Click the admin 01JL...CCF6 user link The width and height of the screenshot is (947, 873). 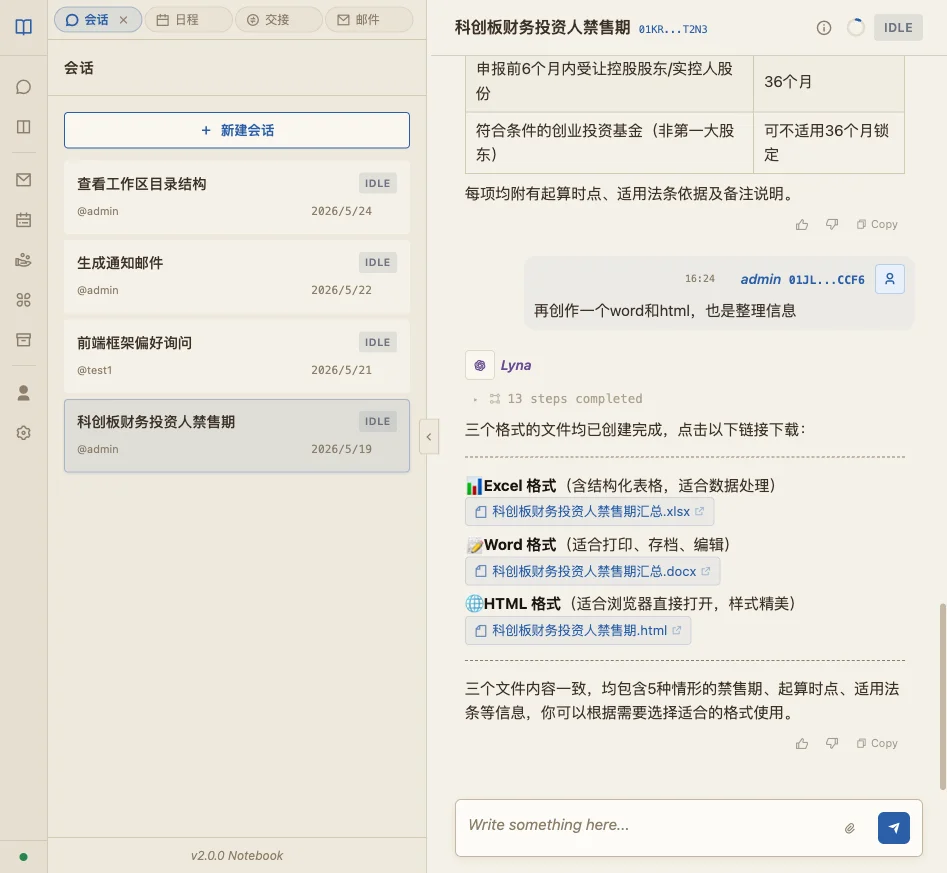tap(802, 279)
